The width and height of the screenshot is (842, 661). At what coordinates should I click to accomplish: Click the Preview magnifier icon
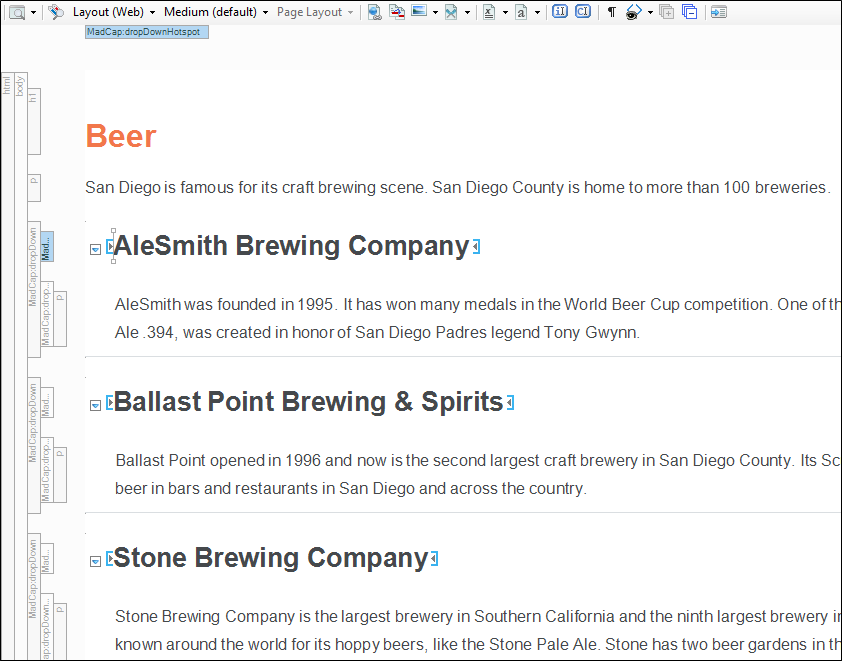coord(17,12)
